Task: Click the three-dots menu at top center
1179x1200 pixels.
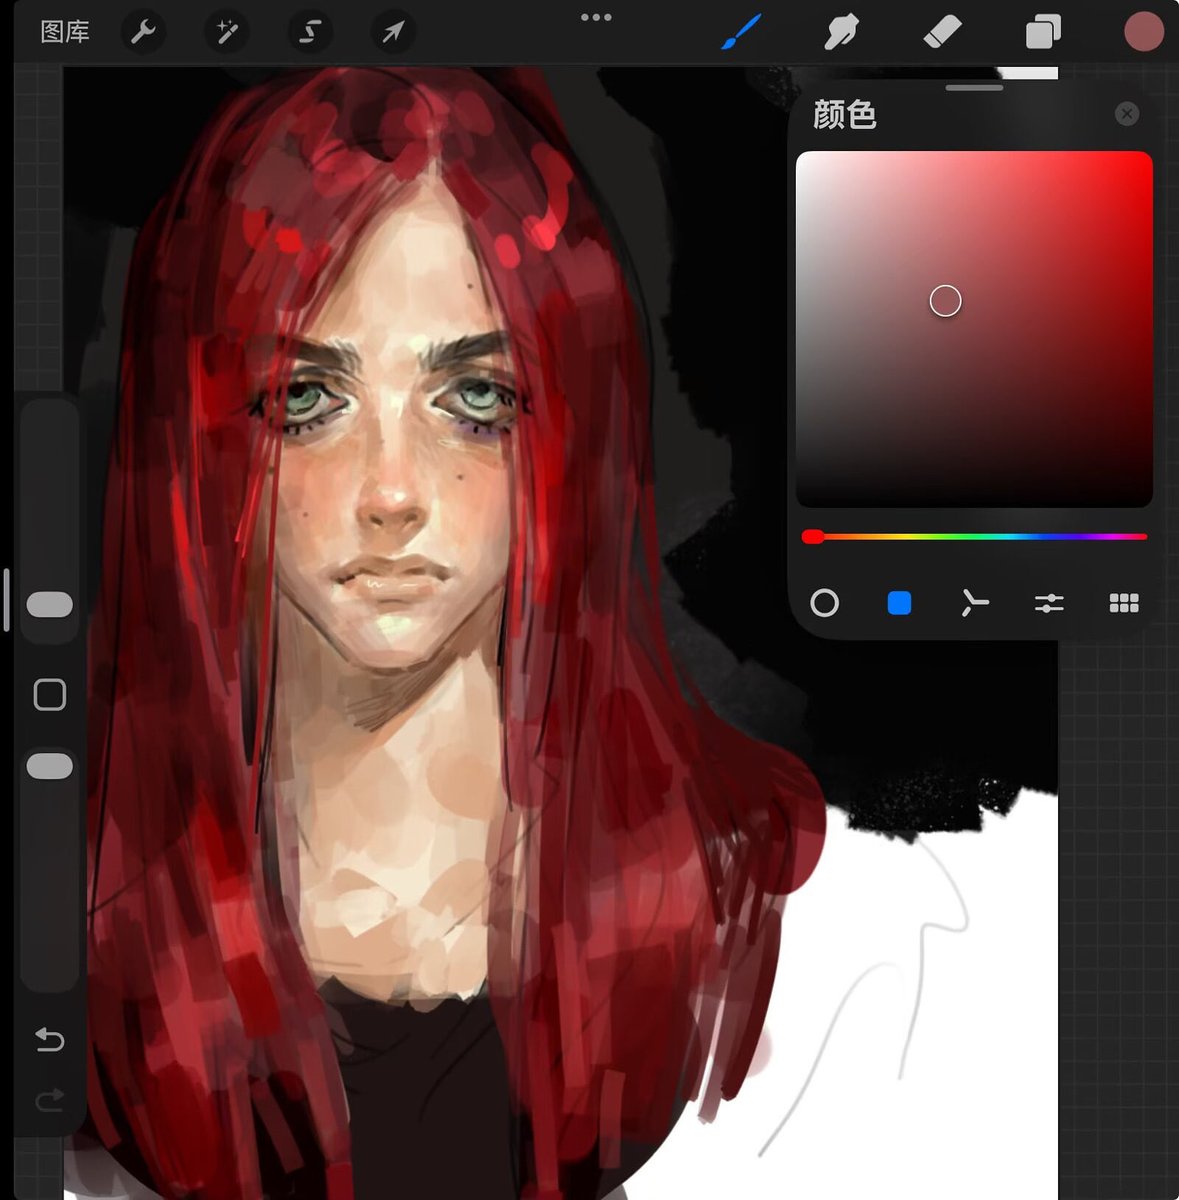Action: (596, 17)
